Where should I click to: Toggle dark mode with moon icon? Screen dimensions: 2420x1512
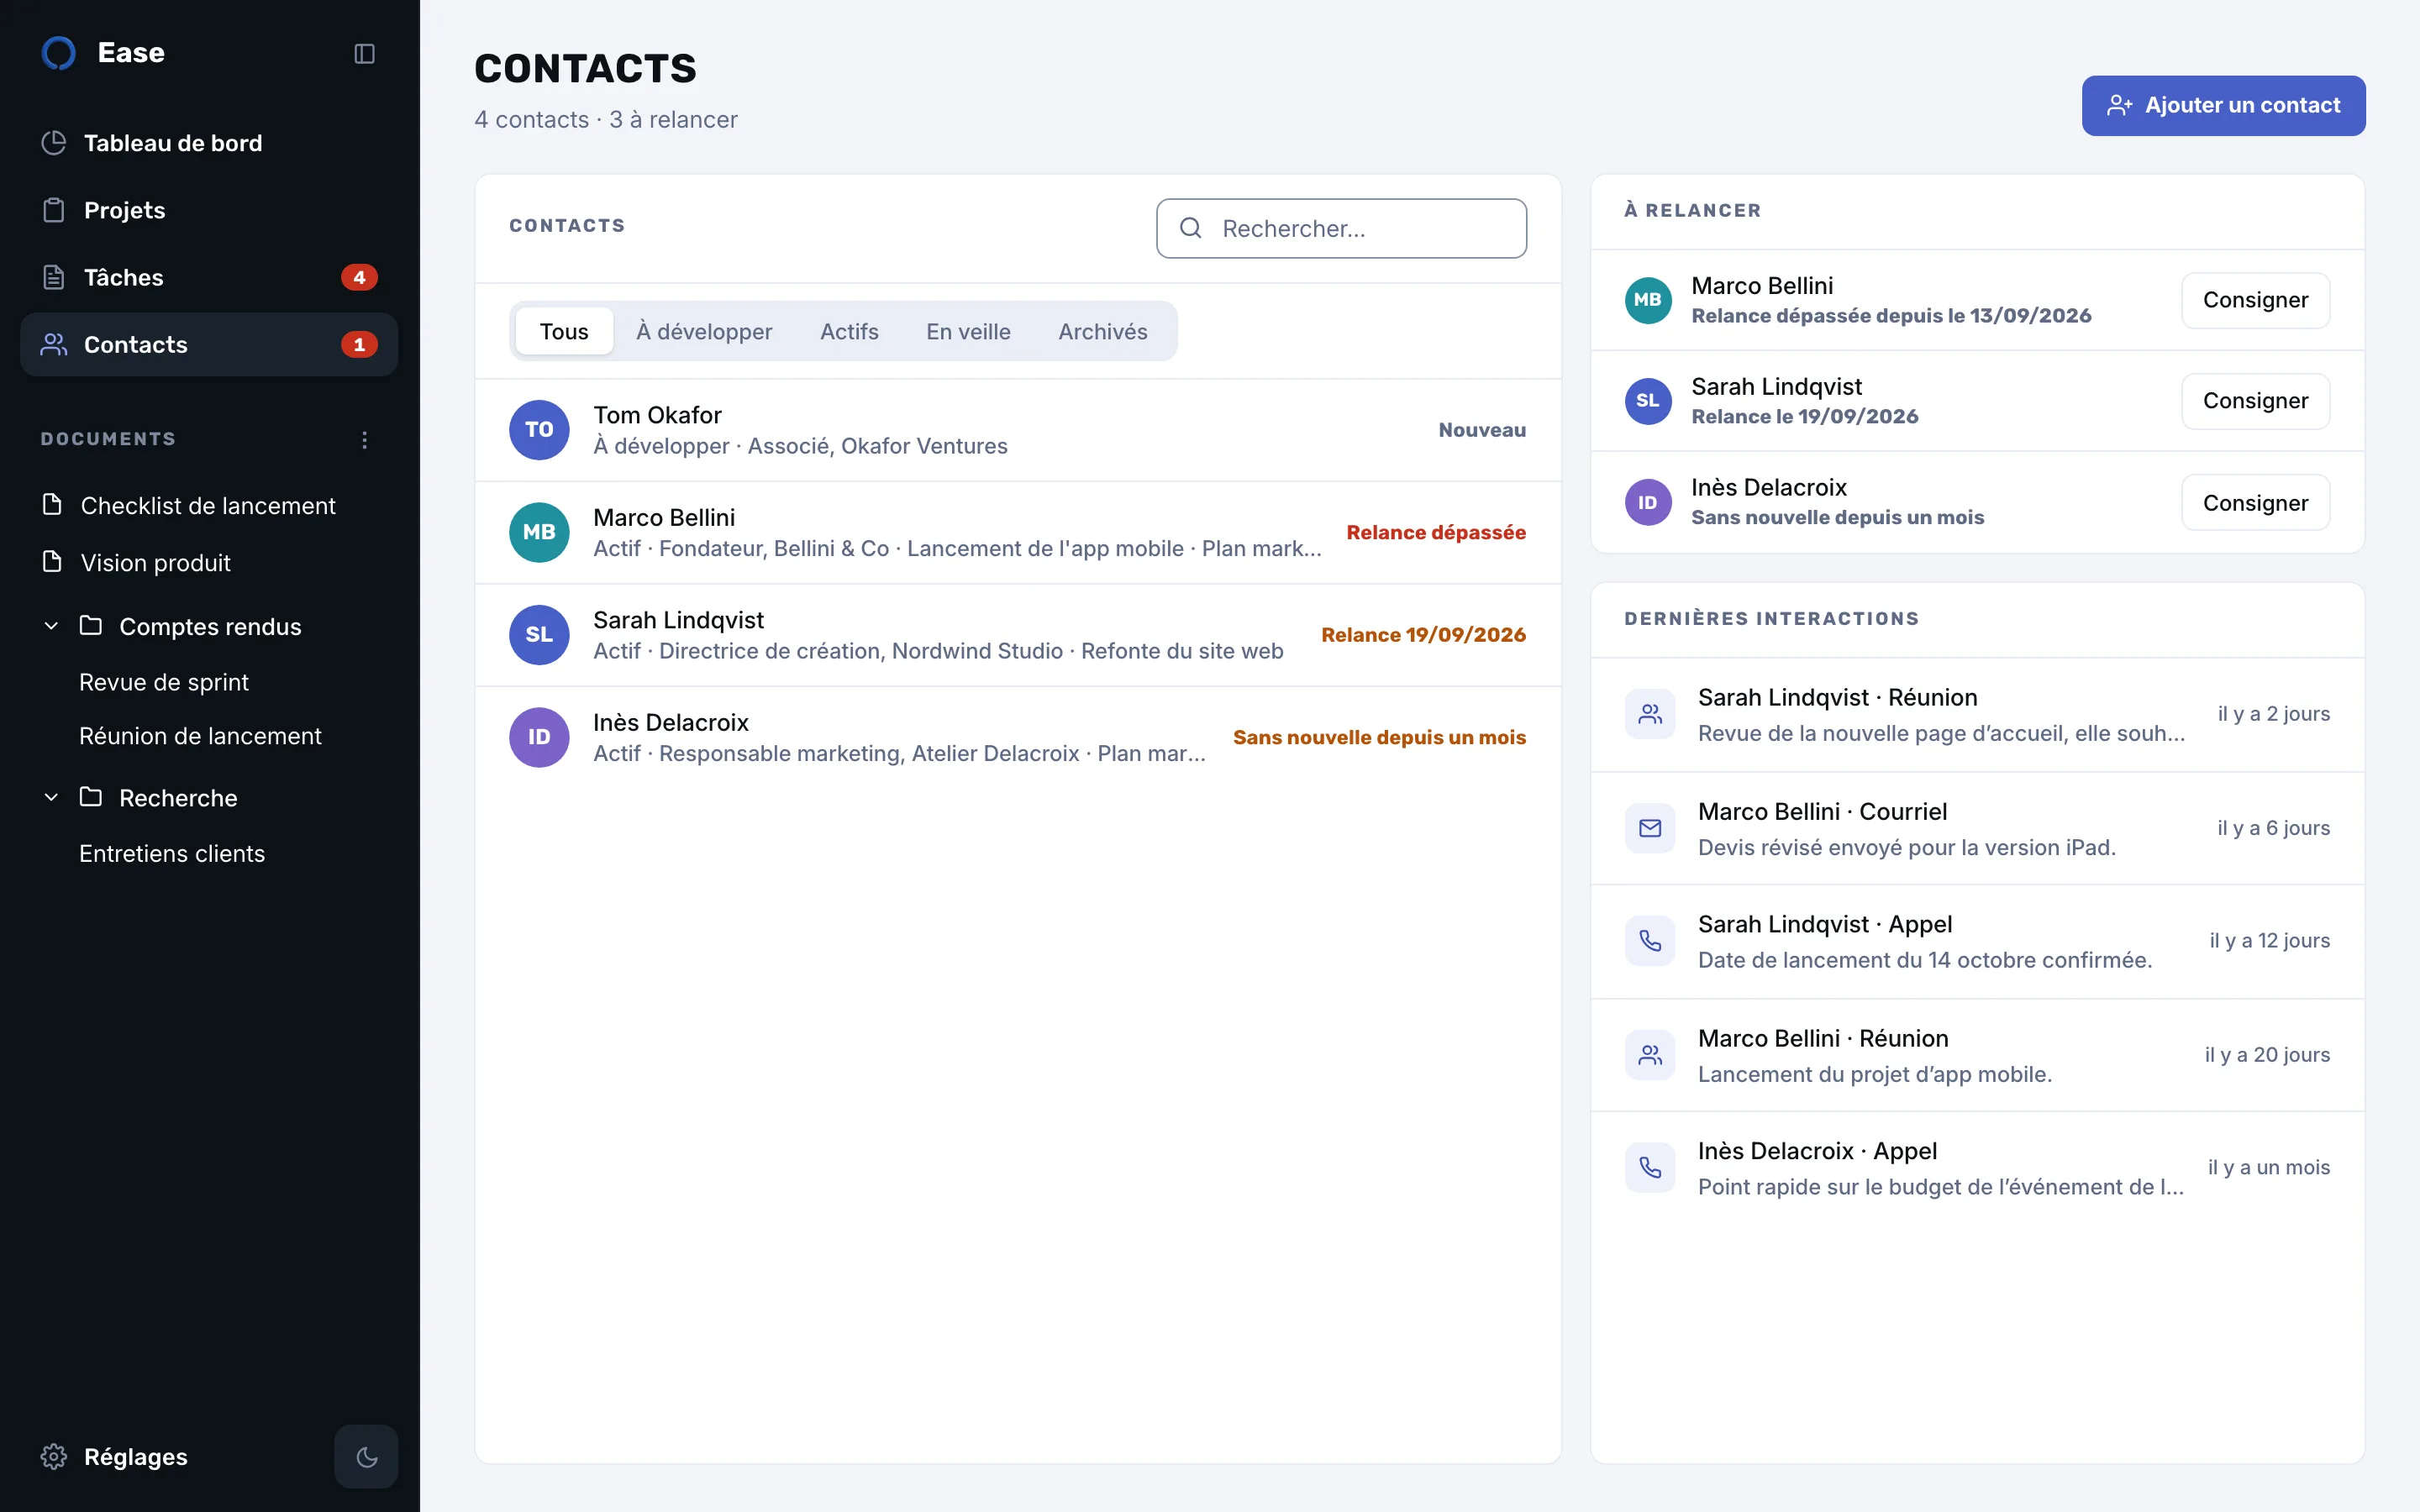click(366, 1456)
